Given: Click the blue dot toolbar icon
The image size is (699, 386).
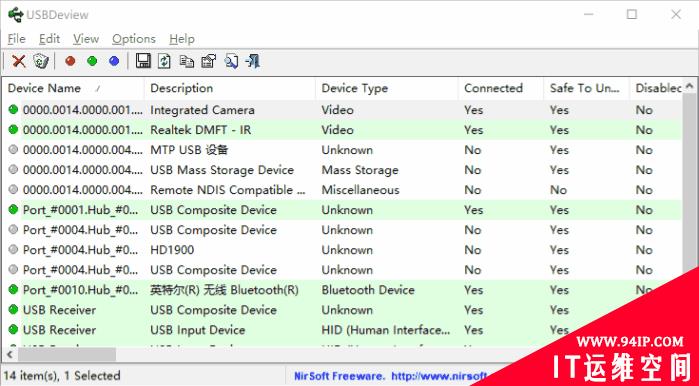Looking at the screenshot, I should coord(114,61).
